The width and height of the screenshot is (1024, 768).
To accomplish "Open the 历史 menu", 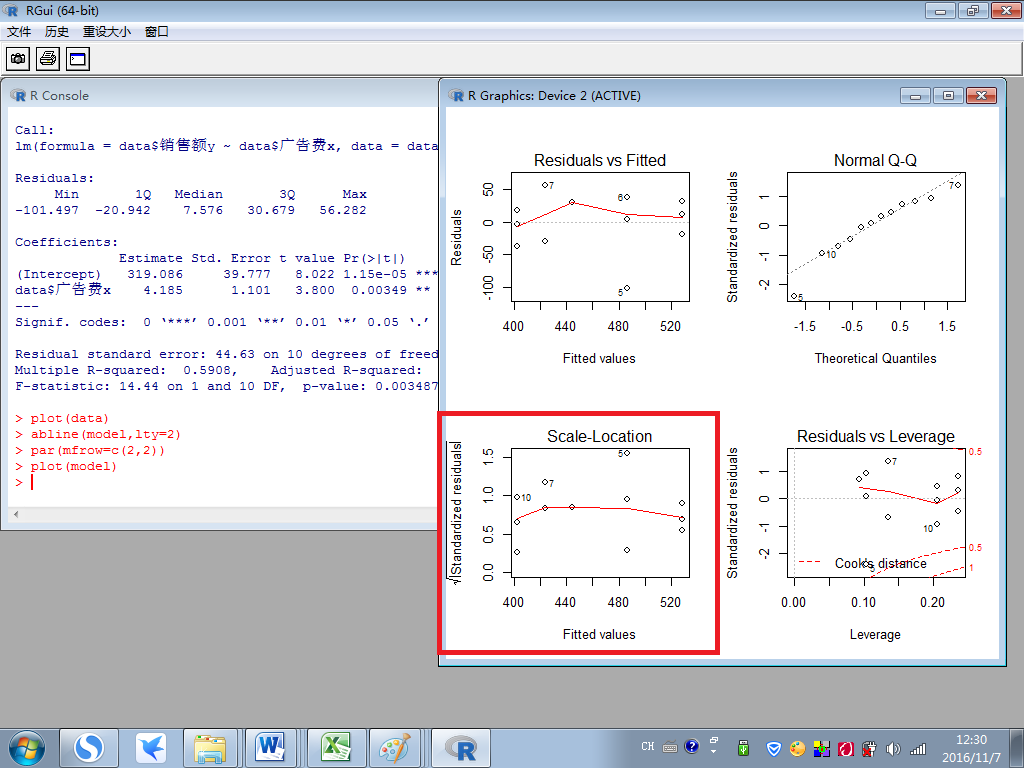I will pos(56,31).
